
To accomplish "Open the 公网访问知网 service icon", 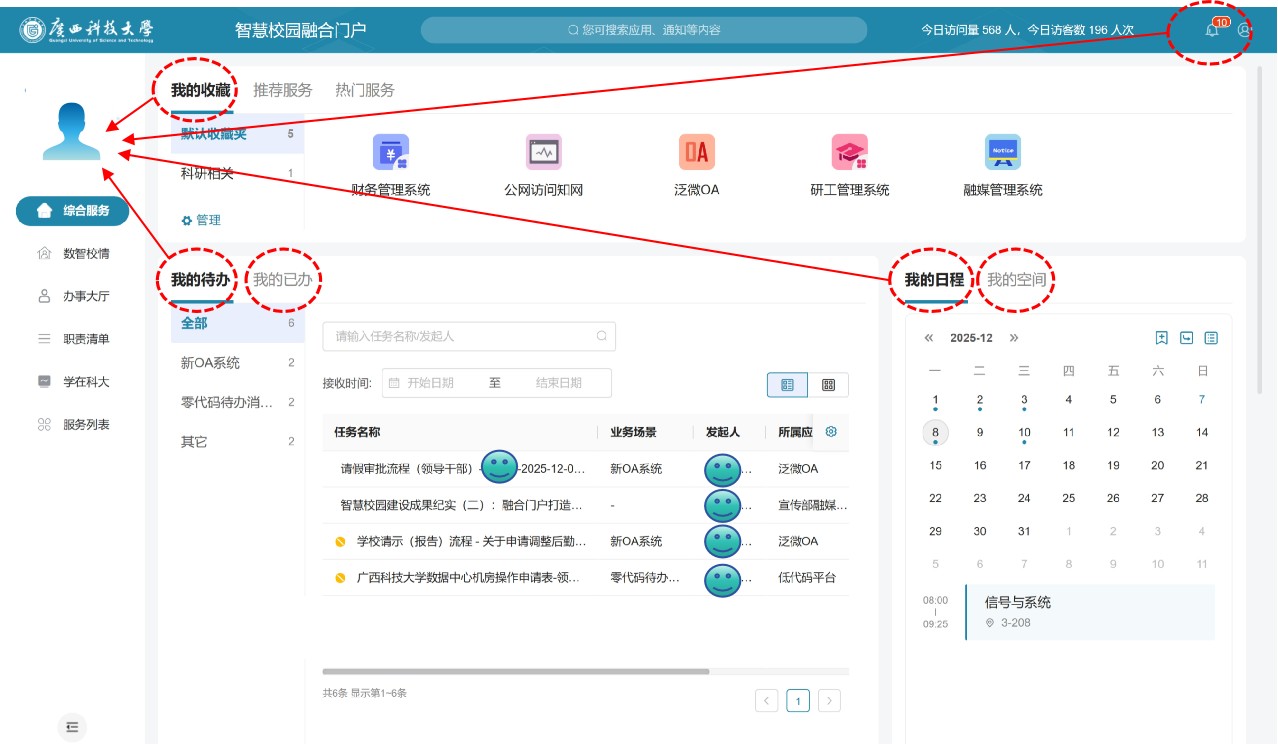I will pyautogui.click(x=543, y=153).
